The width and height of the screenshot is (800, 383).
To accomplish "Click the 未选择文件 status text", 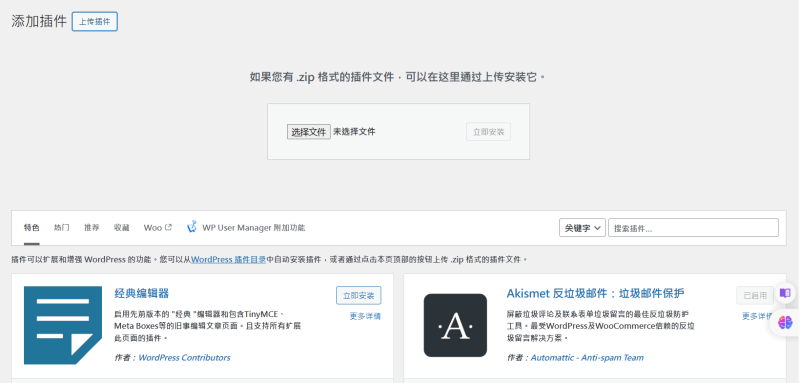I will tap(355, 132).
